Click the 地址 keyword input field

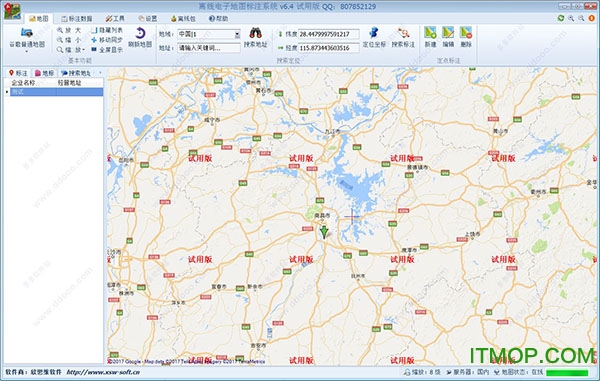209,48
